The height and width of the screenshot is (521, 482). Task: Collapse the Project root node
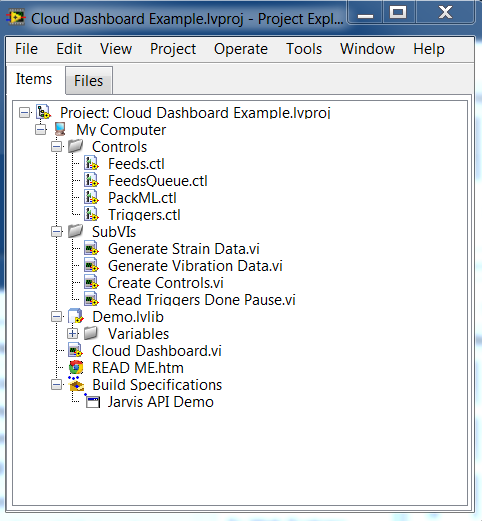click(24, 113)
